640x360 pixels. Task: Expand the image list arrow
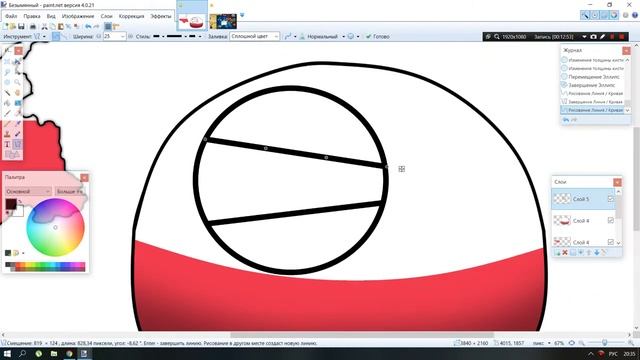[242, 15]
